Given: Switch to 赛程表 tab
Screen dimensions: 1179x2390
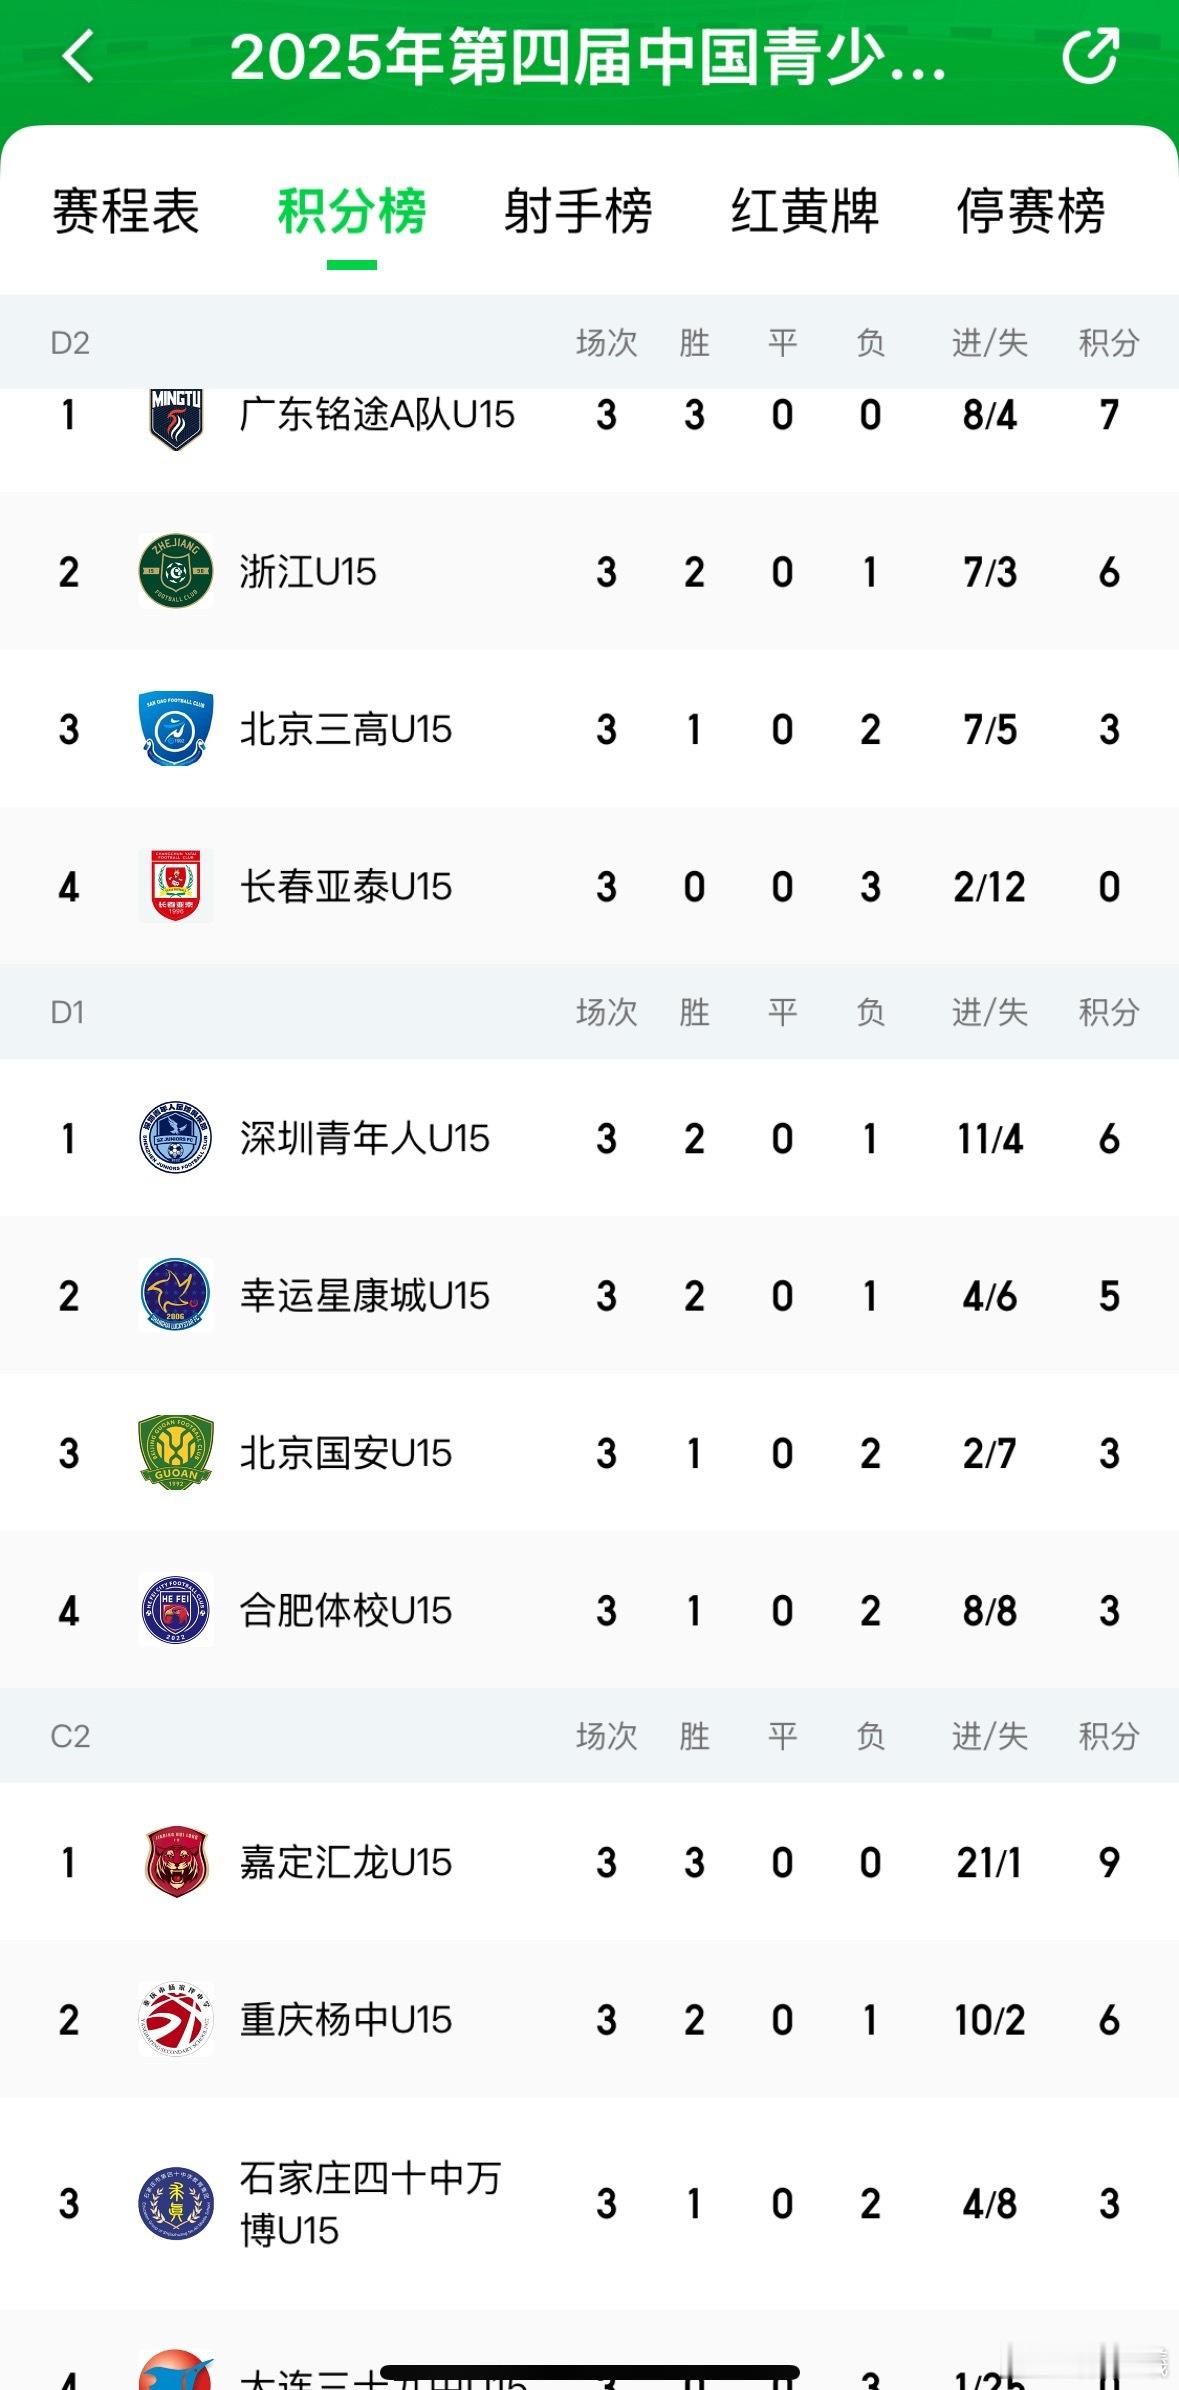Looking at the screenshot, I should click(126, 211).
